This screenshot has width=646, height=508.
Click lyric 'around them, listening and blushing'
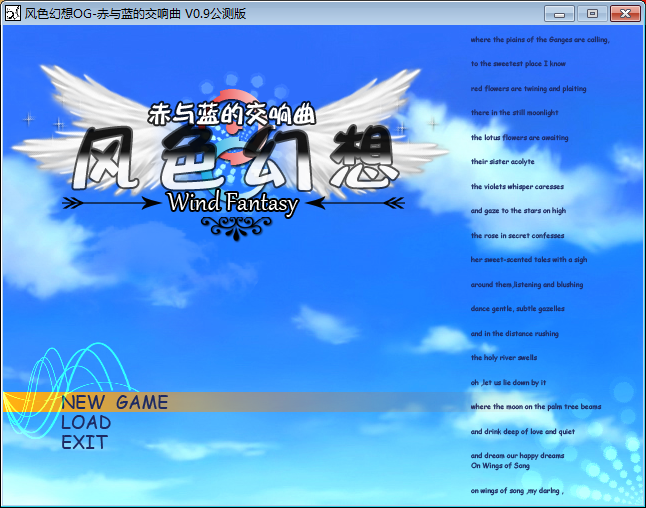[x=527, y=285]
